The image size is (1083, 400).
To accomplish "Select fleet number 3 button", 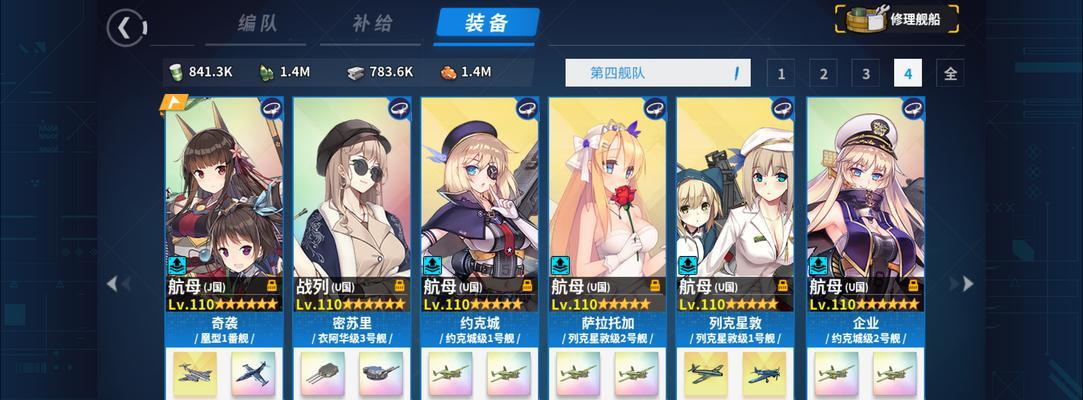I will (865, 73).
